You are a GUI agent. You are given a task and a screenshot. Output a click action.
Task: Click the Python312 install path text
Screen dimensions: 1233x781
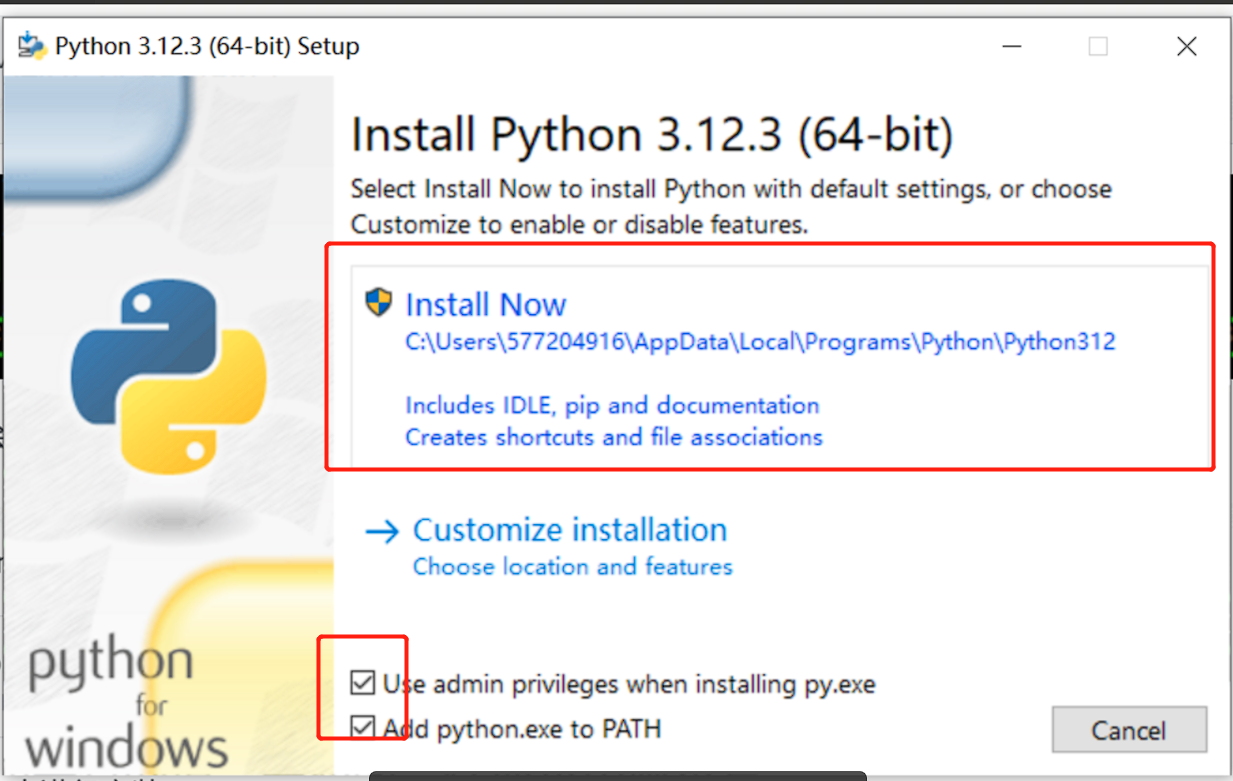760,342
